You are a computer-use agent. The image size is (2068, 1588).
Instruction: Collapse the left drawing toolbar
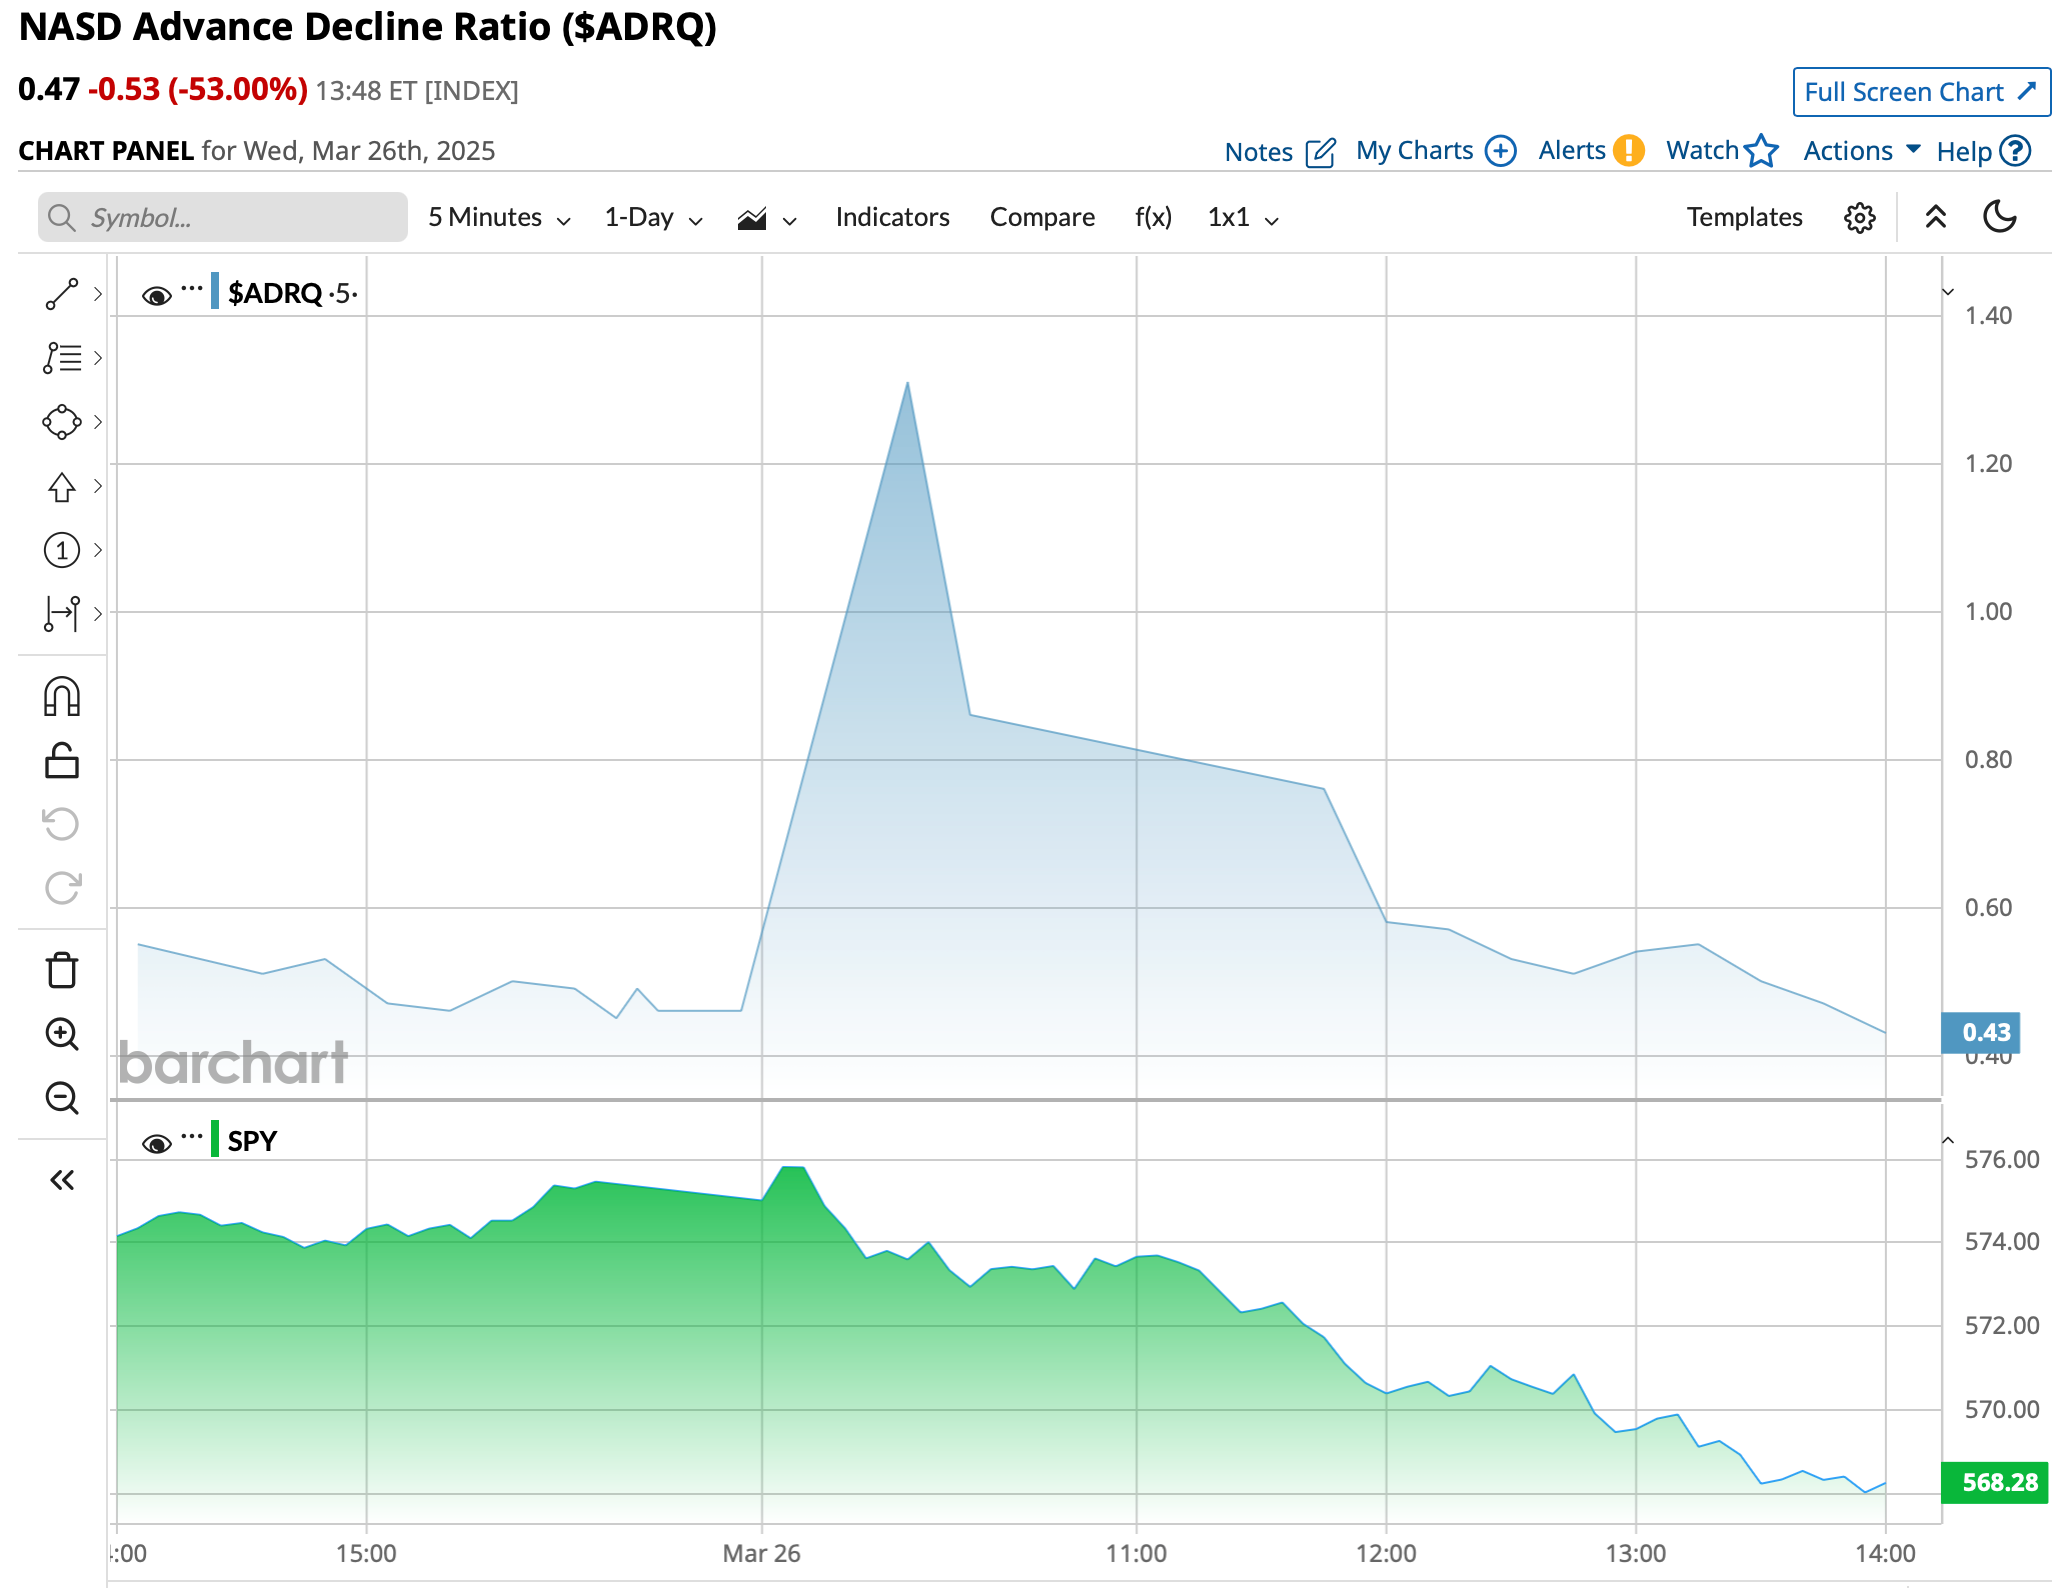coord(62,1181)
